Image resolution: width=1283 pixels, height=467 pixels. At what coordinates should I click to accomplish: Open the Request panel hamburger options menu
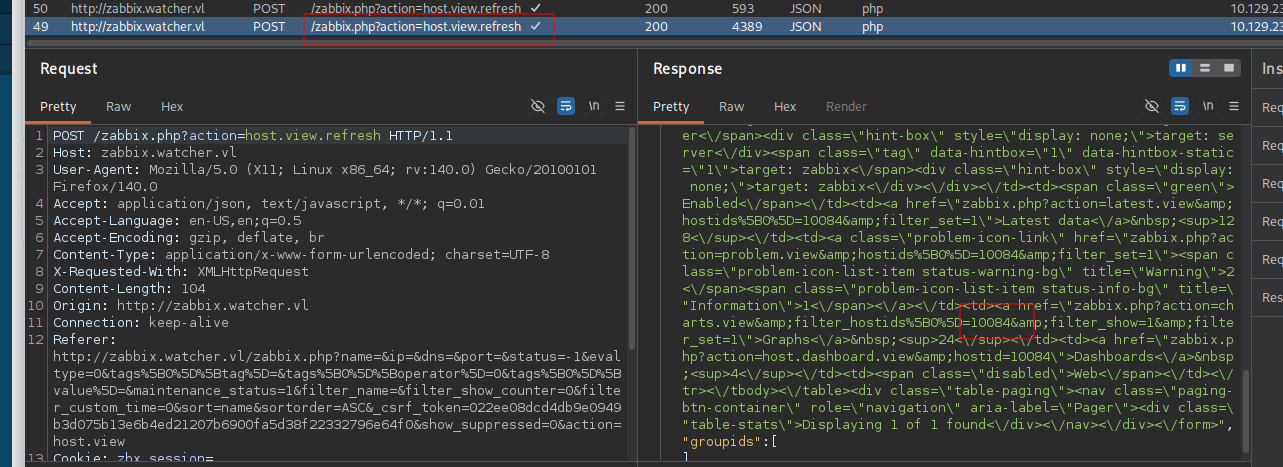[620, 106]
